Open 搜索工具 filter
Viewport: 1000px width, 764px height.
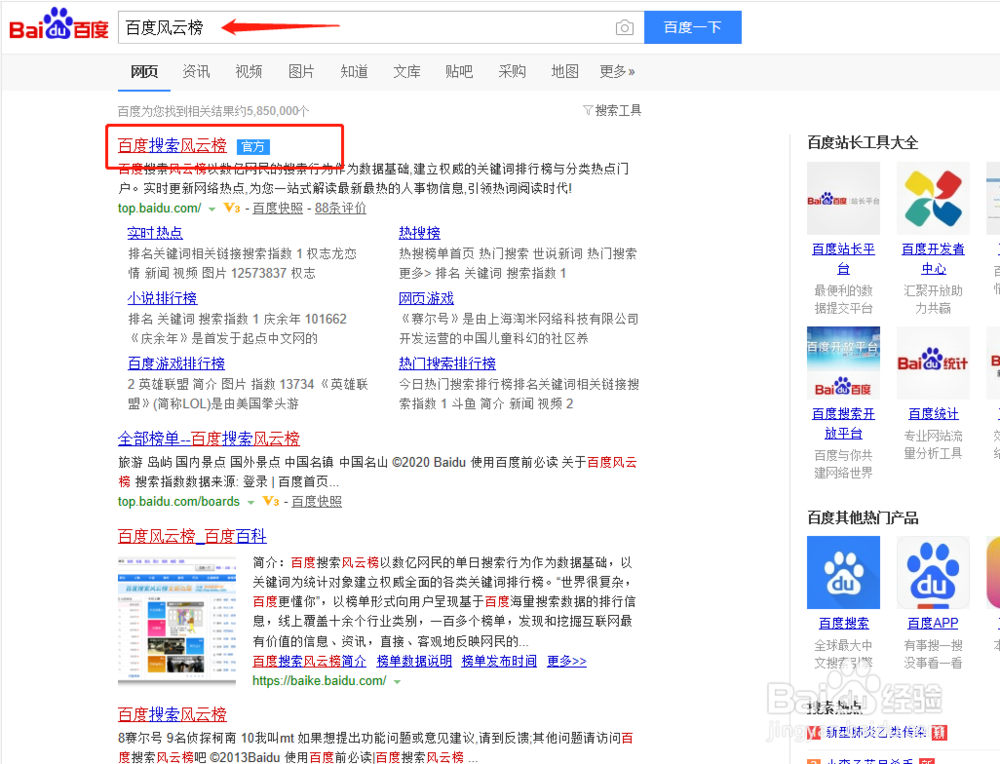(612, 110)
